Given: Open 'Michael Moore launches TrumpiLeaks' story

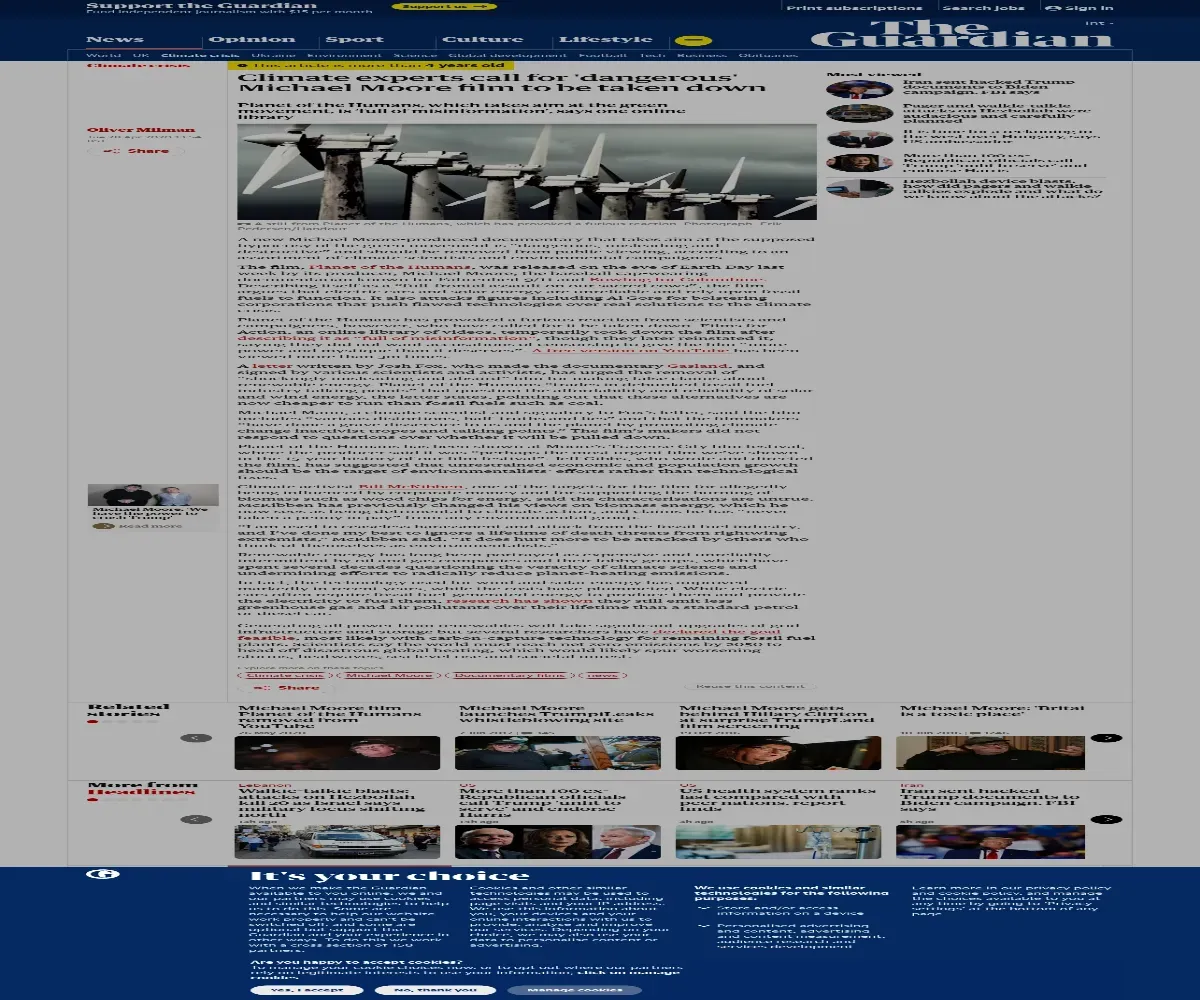Looking at the screenshot, I should click(555, 713).
